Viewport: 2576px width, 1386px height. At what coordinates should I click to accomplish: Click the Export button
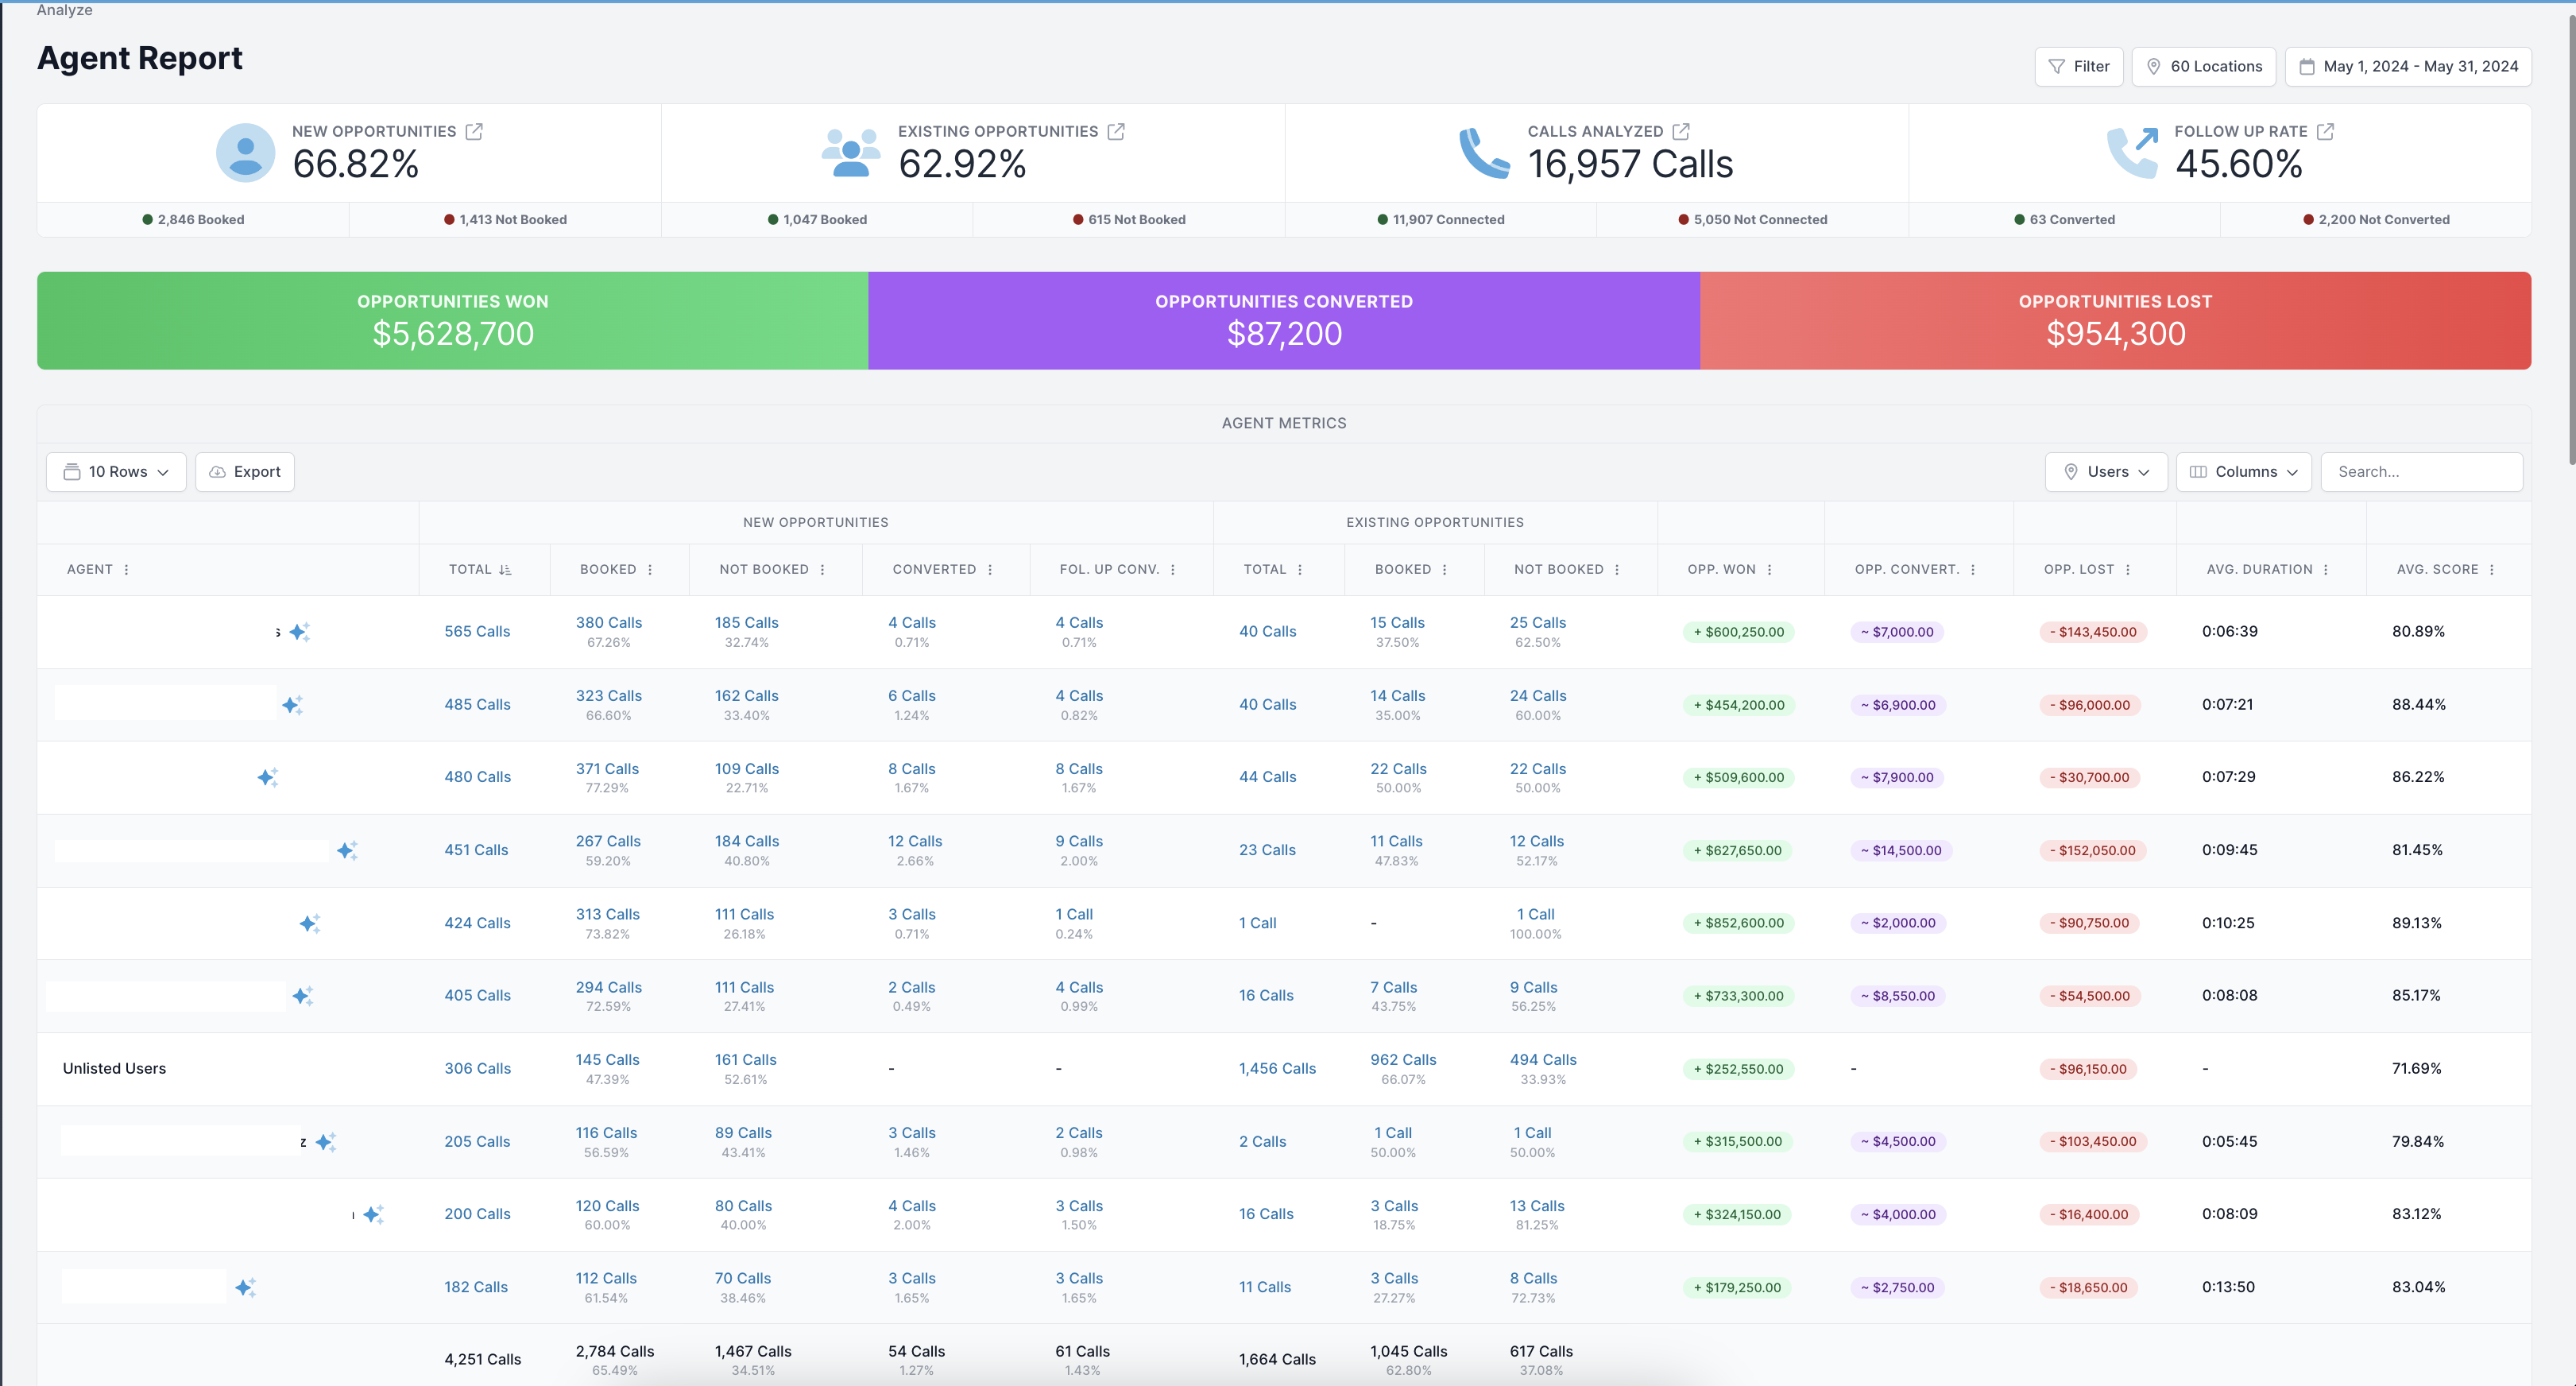click(x=245, y=471)
